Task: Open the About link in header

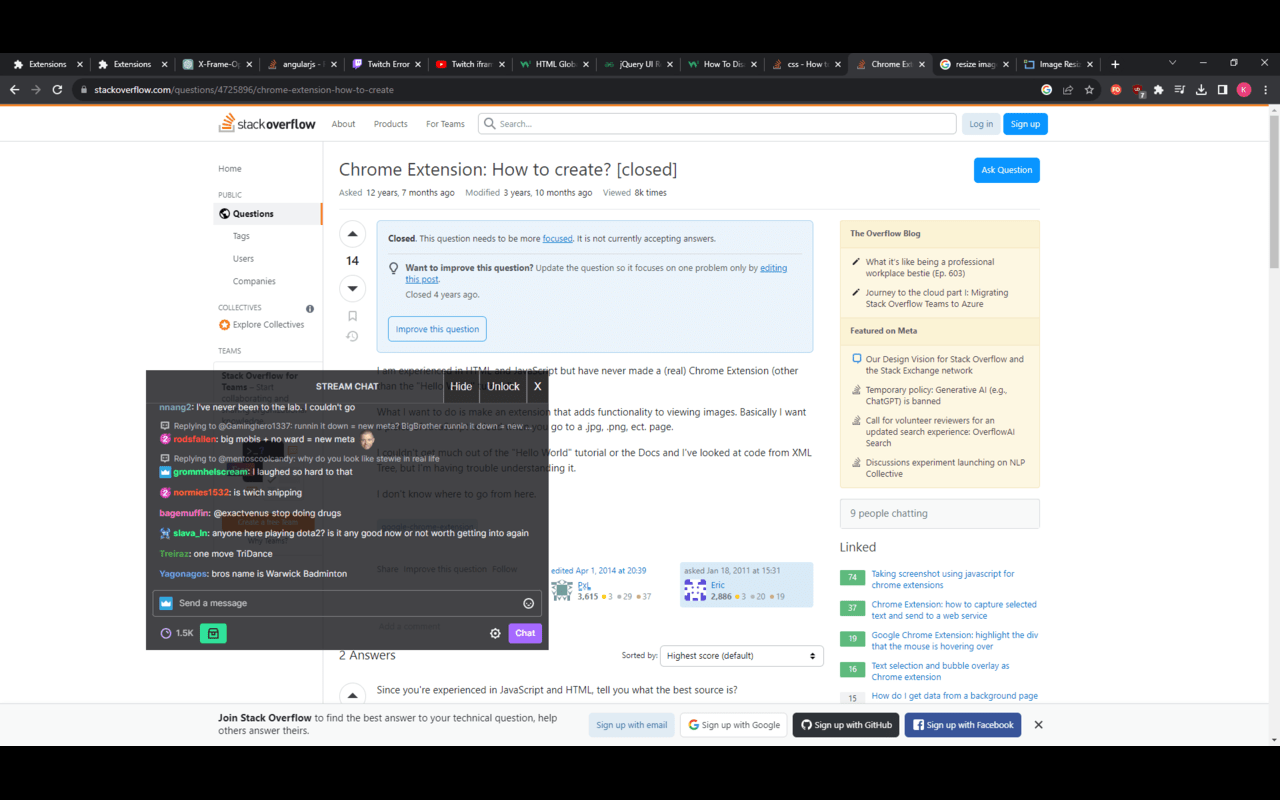Action: pos(343,124)
